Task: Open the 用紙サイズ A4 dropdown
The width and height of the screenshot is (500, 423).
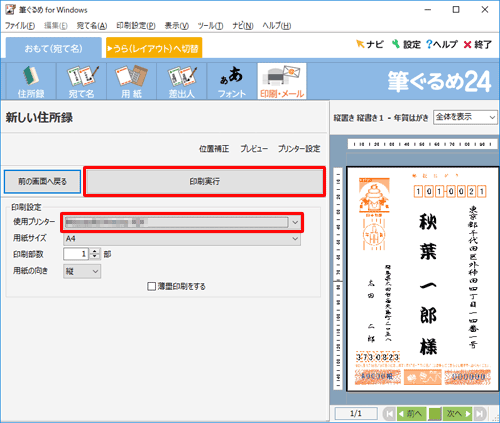Action: click(182, 239)
